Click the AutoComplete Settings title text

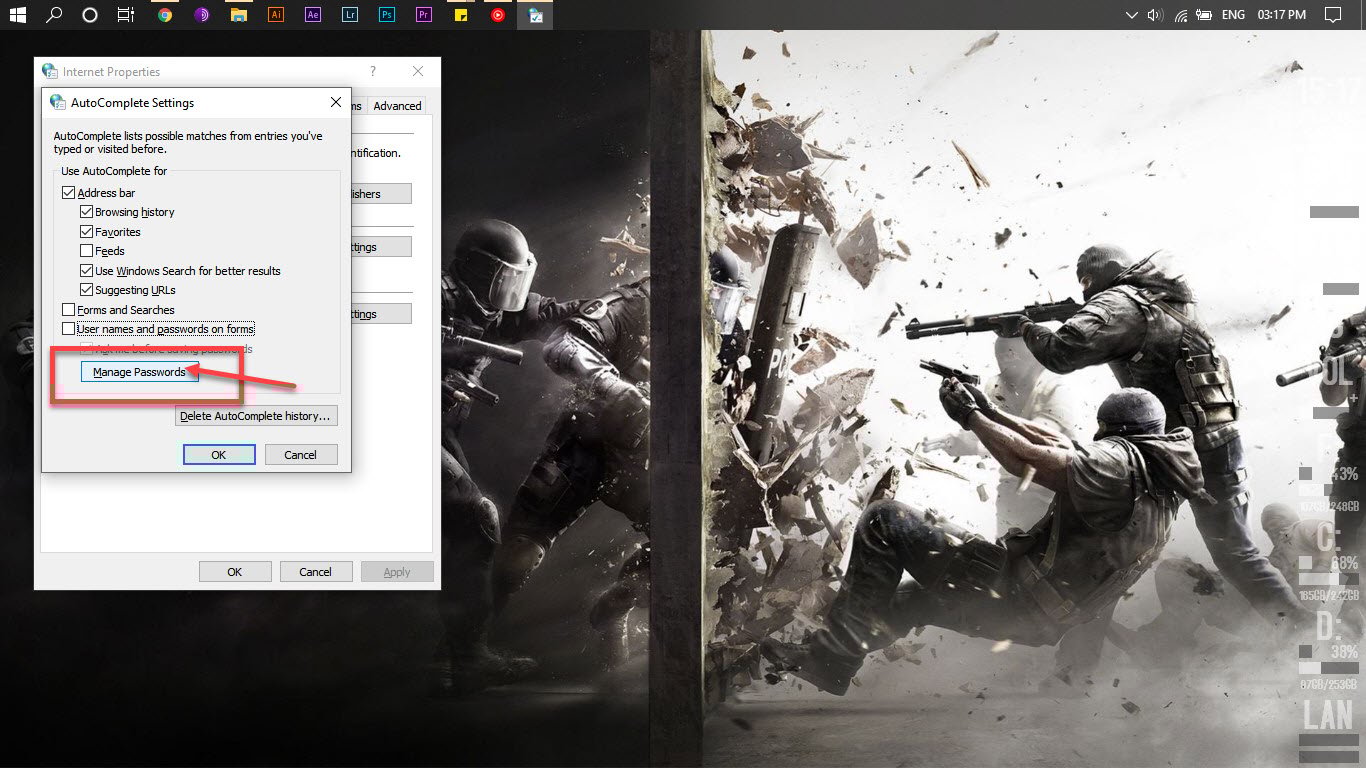click(x=132, y=103)
